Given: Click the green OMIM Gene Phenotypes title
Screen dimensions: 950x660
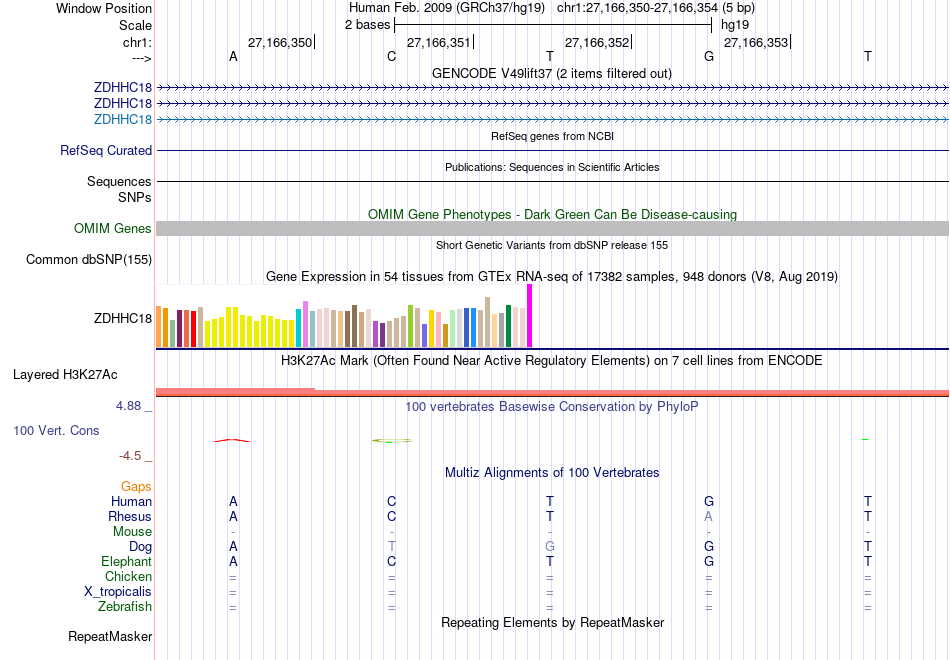Looking at the screenshot, I should 552,215.
